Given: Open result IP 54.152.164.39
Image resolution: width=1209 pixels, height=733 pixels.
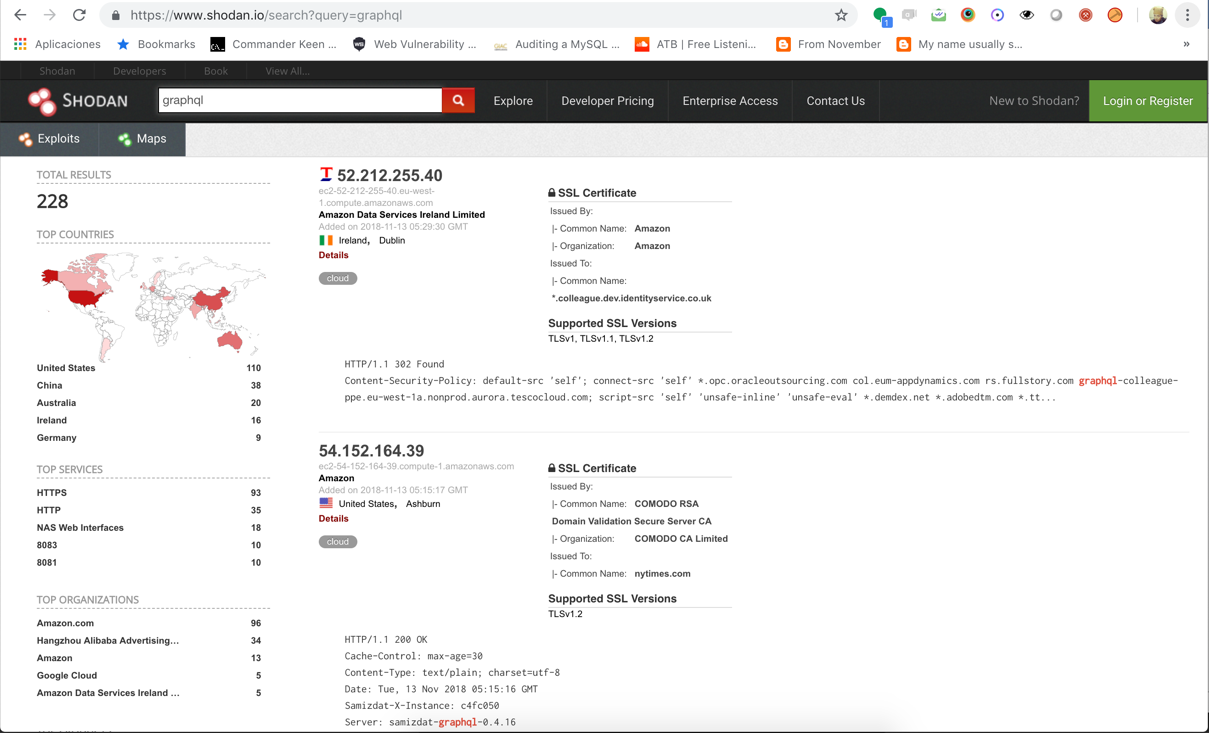Looking at the screenshot, I should tap(371, 451).
